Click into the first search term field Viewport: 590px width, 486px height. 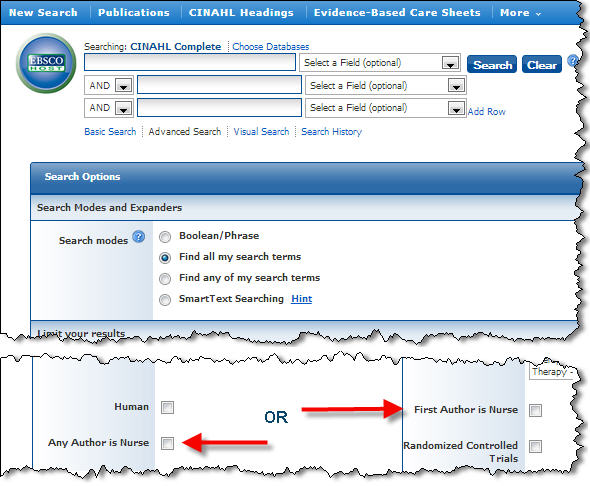[x=190, y=62]
